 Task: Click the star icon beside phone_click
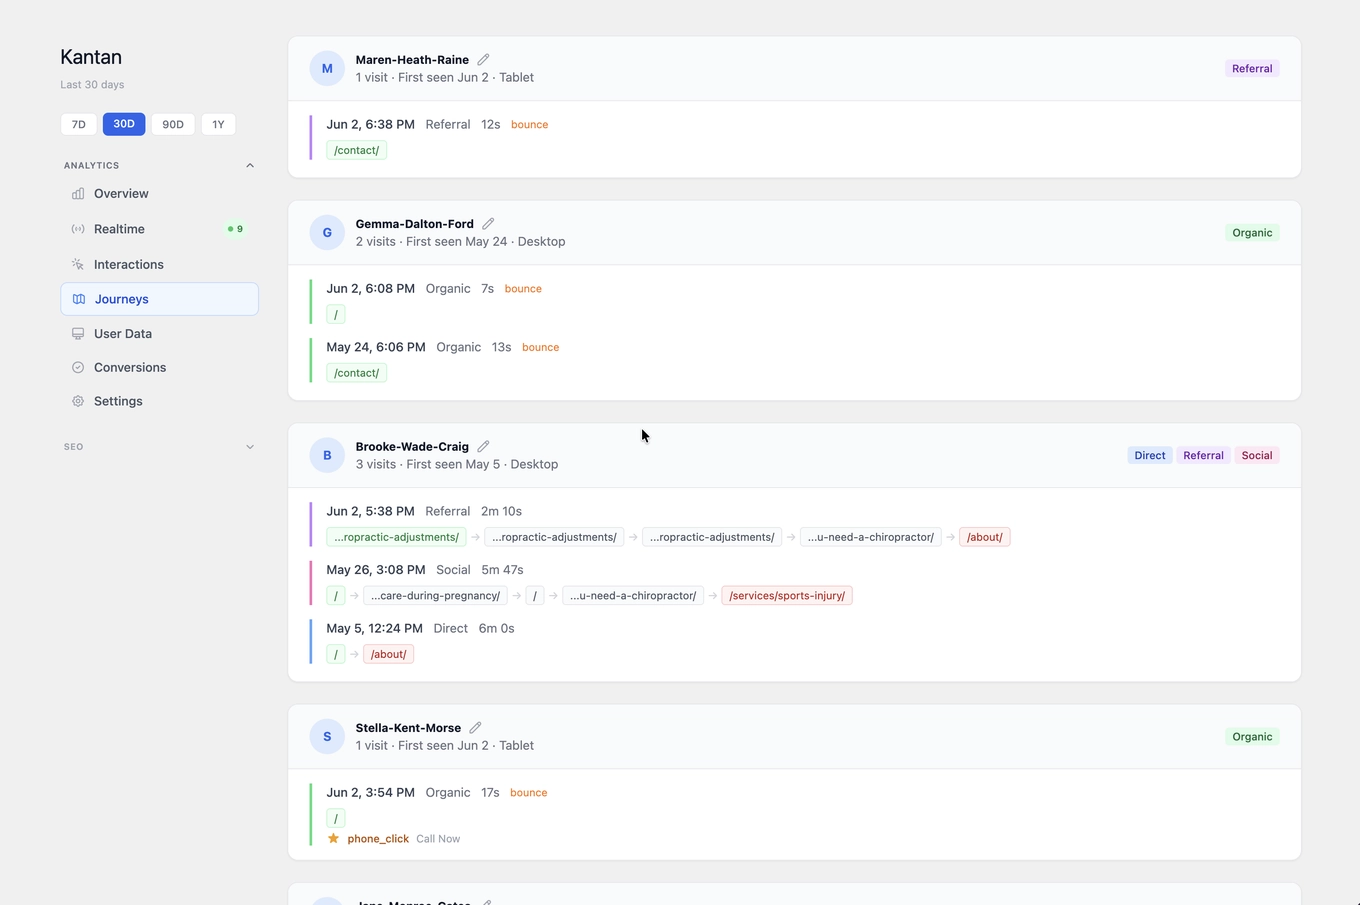(x=333, y=838)
